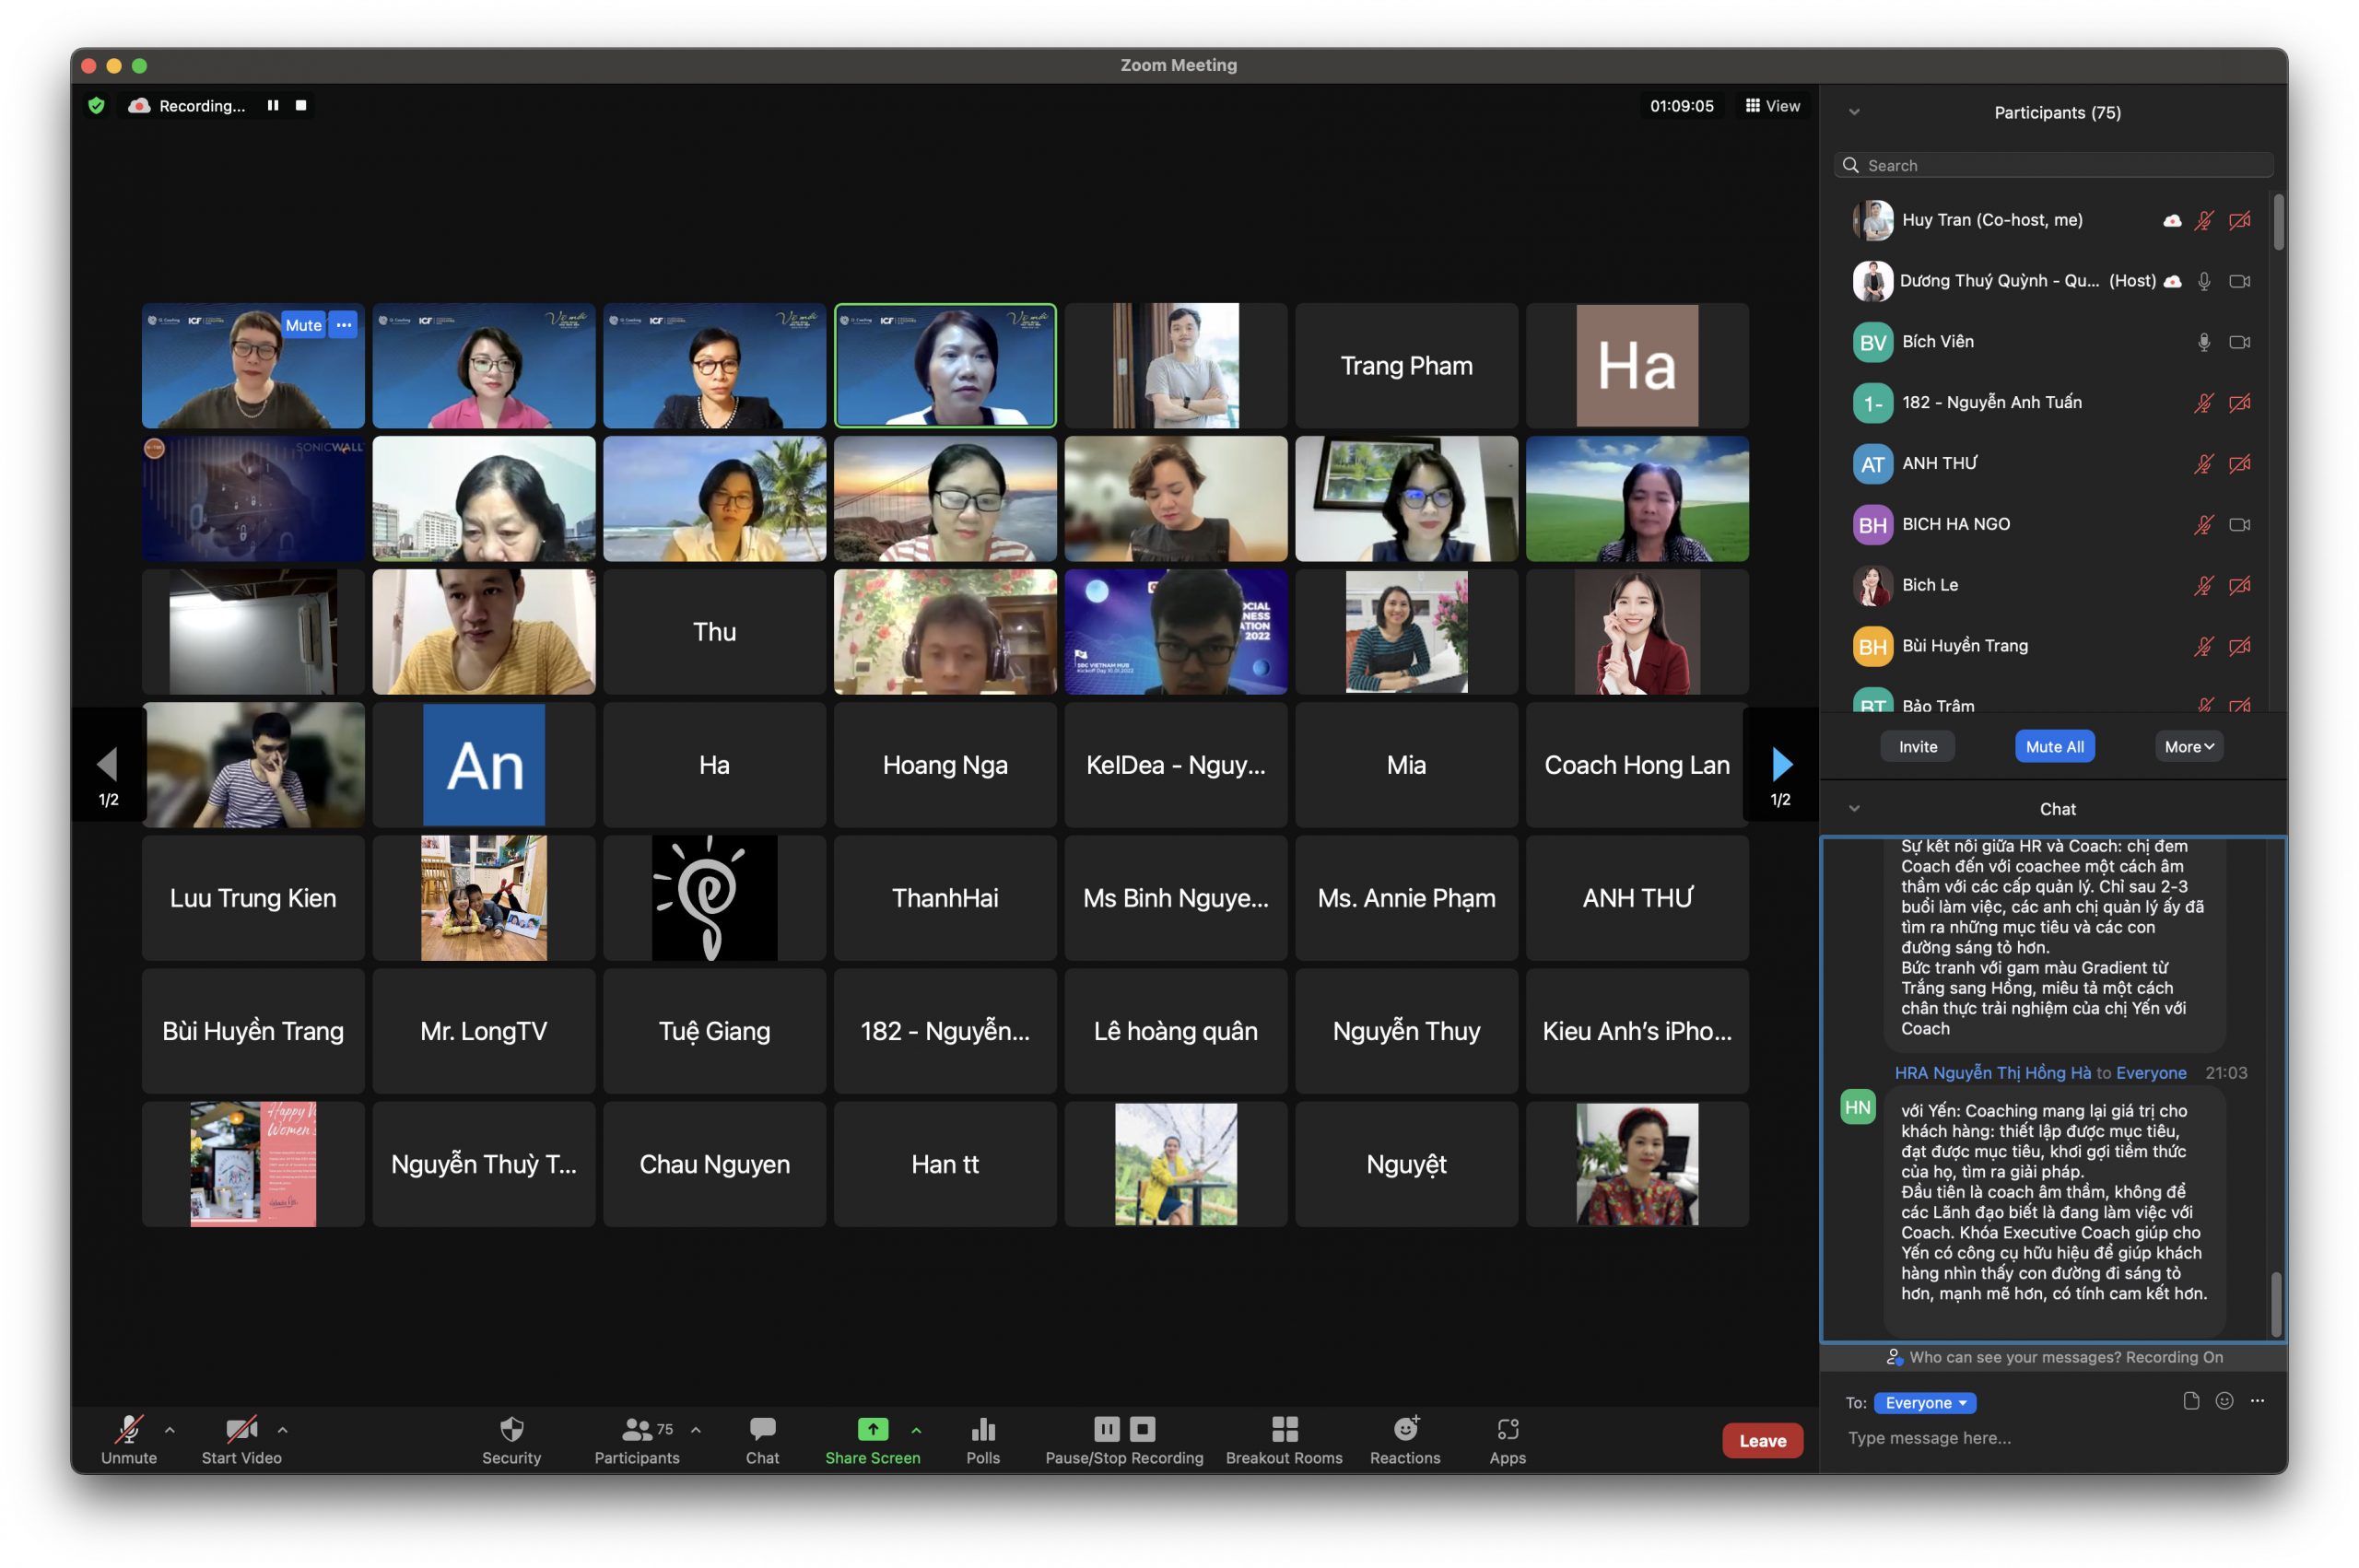Toggle Bích Viên's camera icon

[2239, 342]
